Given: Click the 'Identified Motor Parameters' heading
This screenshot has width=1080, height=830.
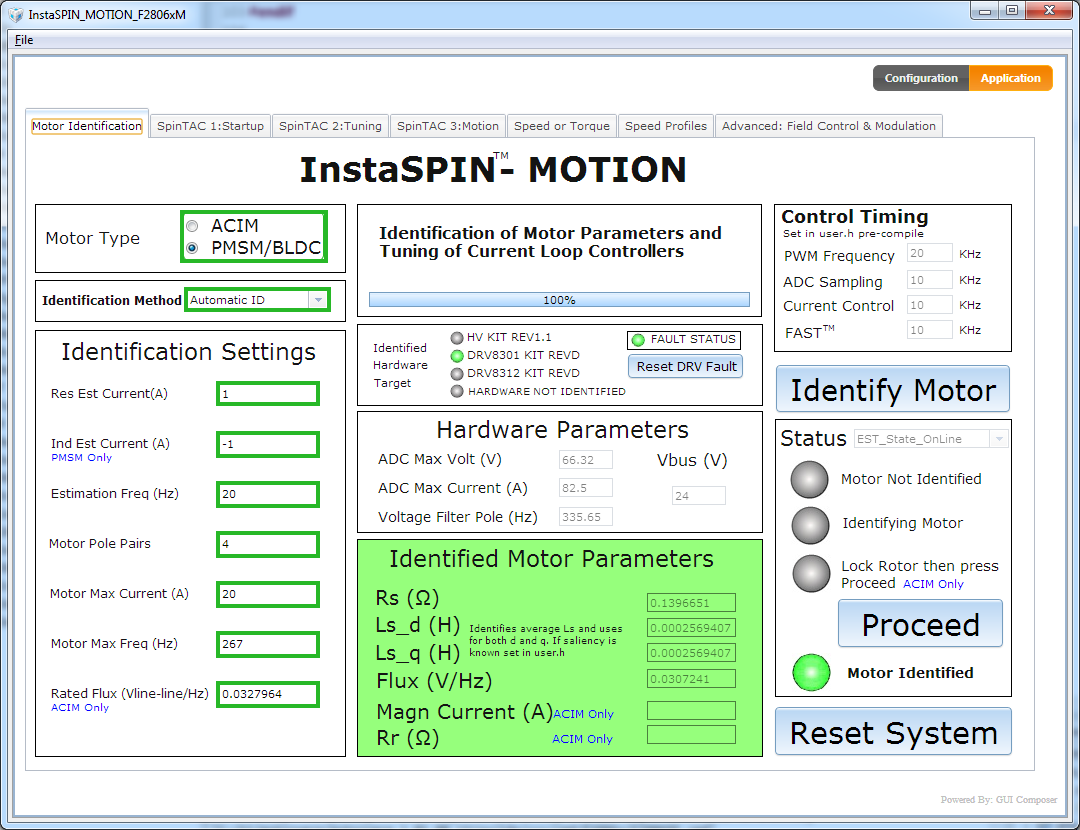Looking at the screenshot, I should click(x=552, y=559).
